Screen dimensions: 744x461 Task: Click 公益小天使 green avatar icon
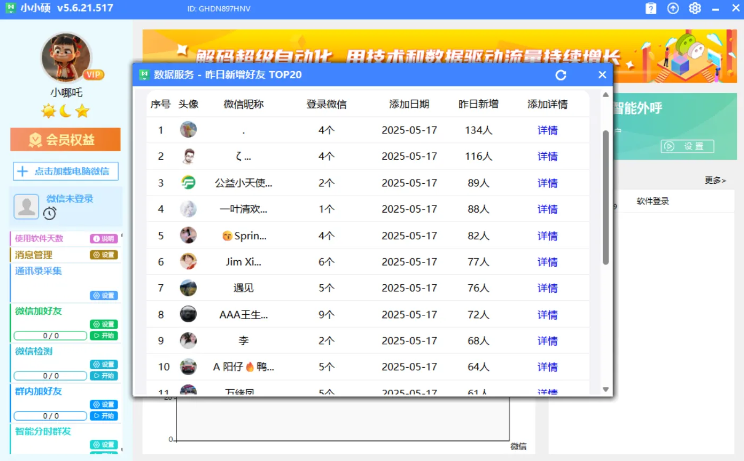[x=188, y=183]
